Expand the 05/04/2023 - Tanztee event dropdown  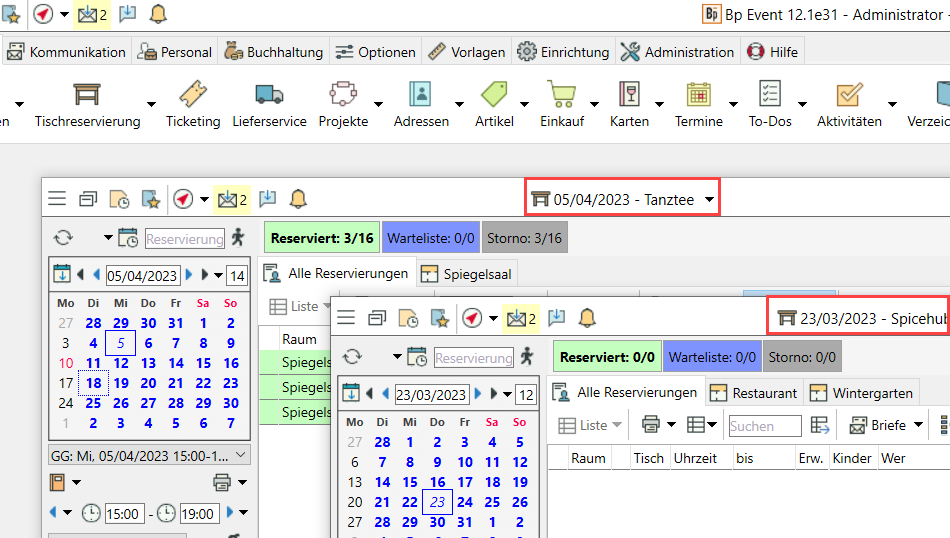point(709,200)
